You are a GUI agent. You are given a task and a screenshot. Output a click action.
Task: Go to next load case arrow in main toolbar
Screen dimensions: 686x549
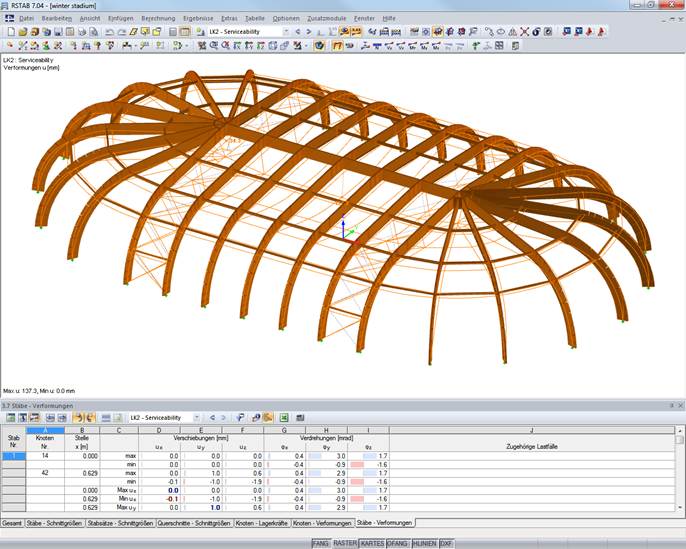(x=309, y=32)
